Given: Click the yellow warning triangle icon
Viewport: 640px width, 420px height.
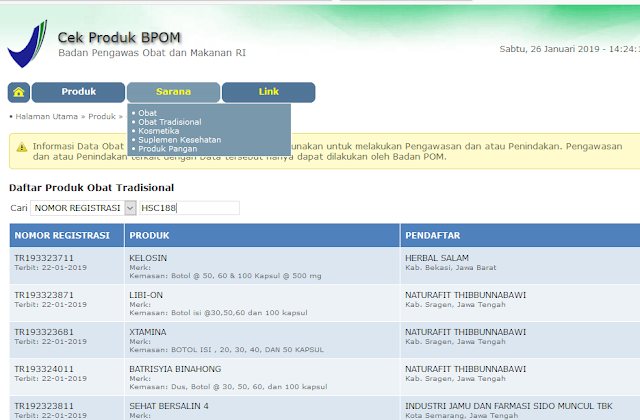Looking at the screenshot, I should [22, 147].
